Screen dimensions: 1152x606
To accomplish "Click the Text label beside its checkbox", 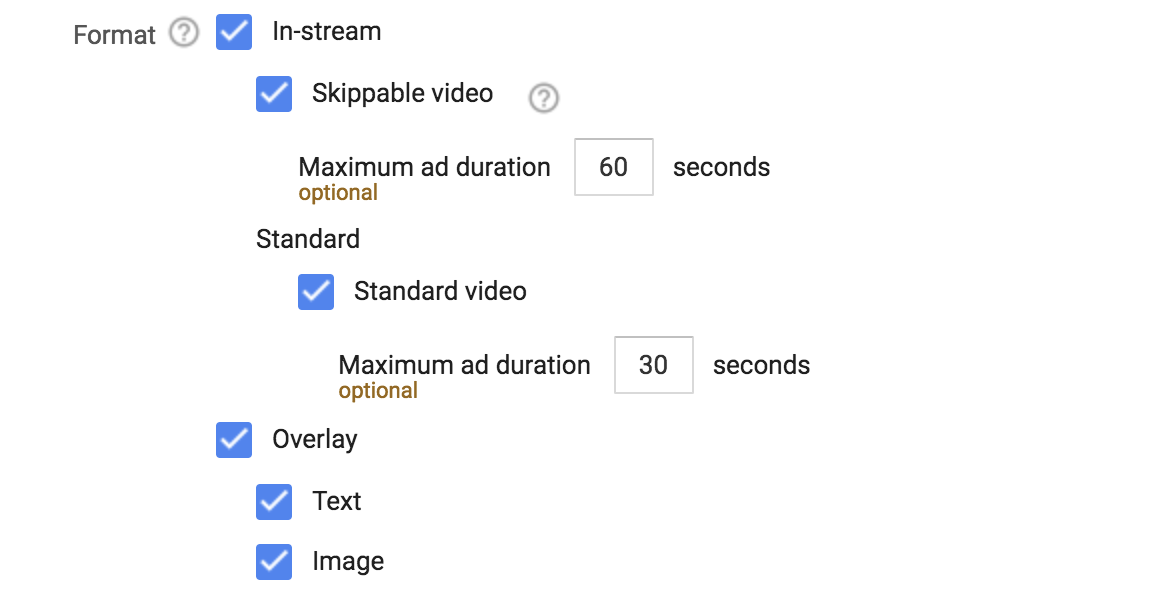I will pyautogui.click(x=337, y=501).
